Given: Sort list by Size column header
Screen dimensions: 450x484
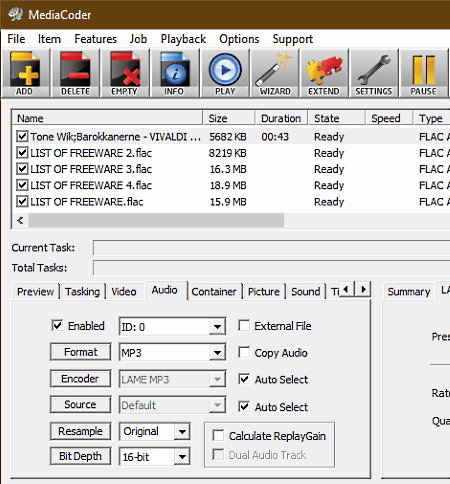Looking at the screenshot, I should pos(229,118).
